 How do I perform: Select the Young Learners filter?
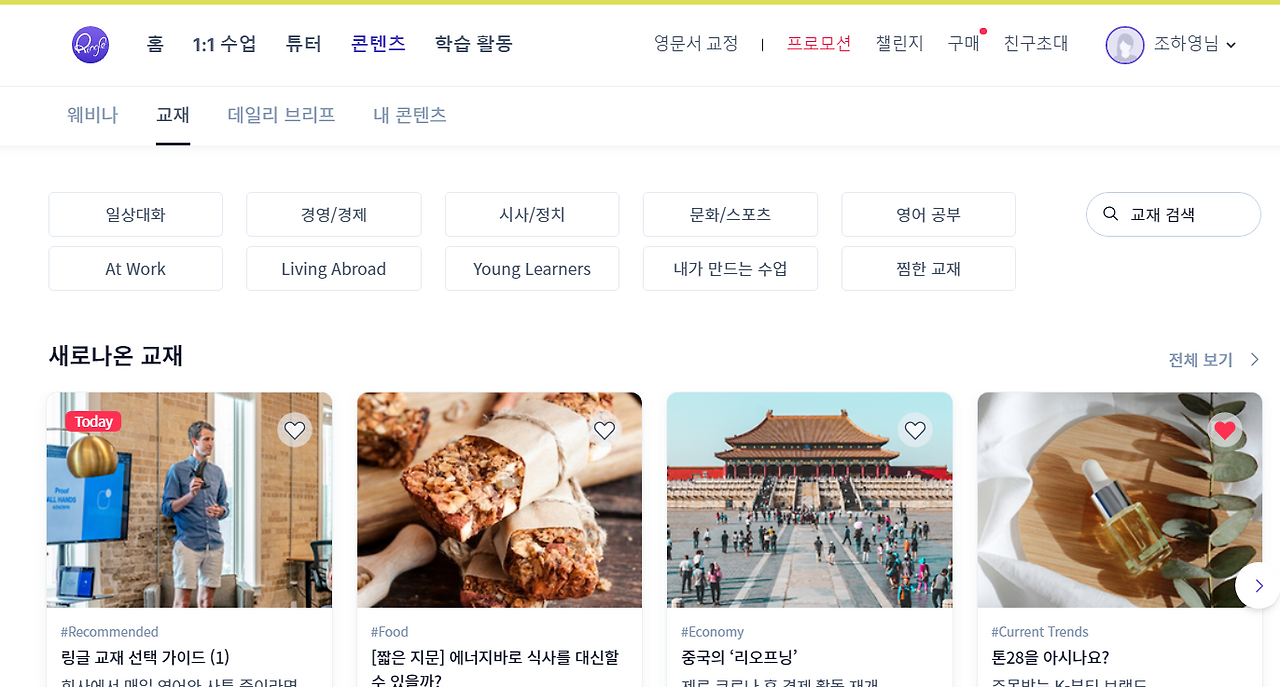pyautogui.click(x=532, y=269)
